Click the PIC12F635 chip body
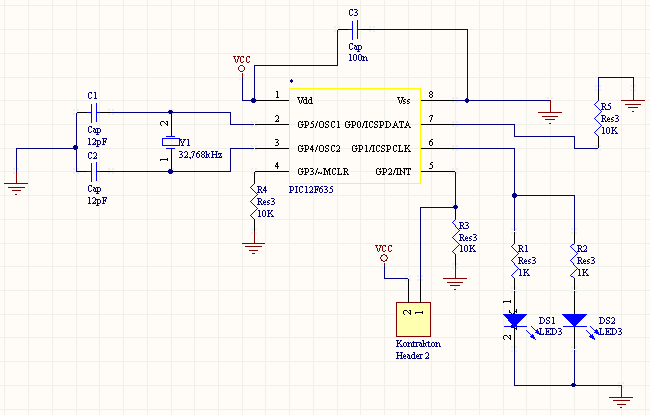Screen dimensions: 650x415 click(x=355, y=137)
